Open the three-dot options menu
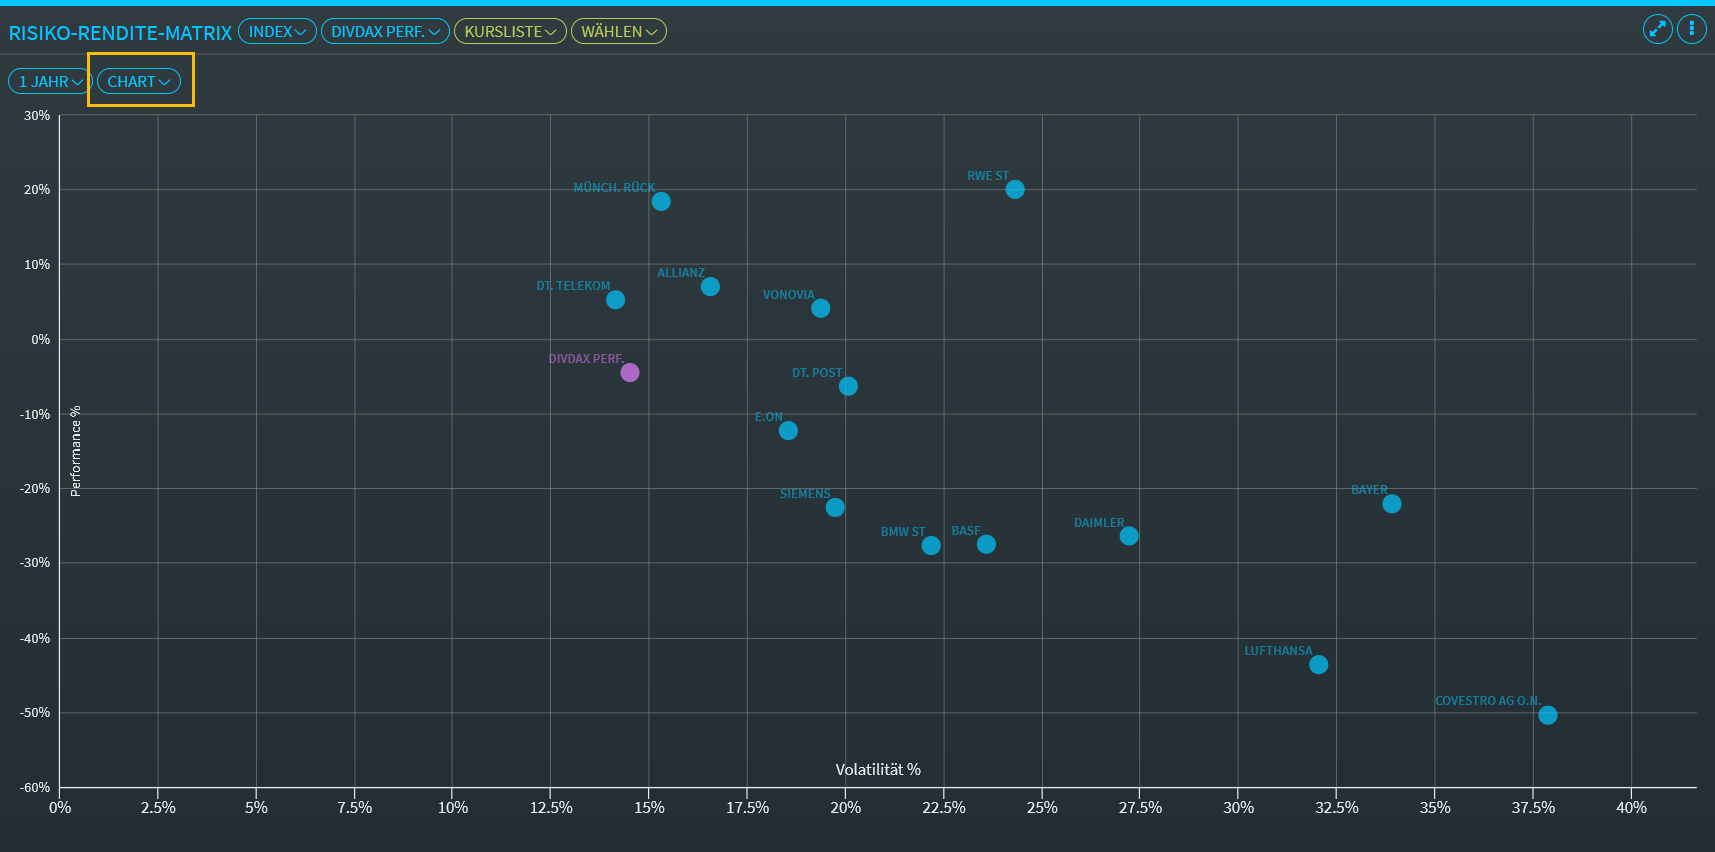 (x=1691, y=29)
